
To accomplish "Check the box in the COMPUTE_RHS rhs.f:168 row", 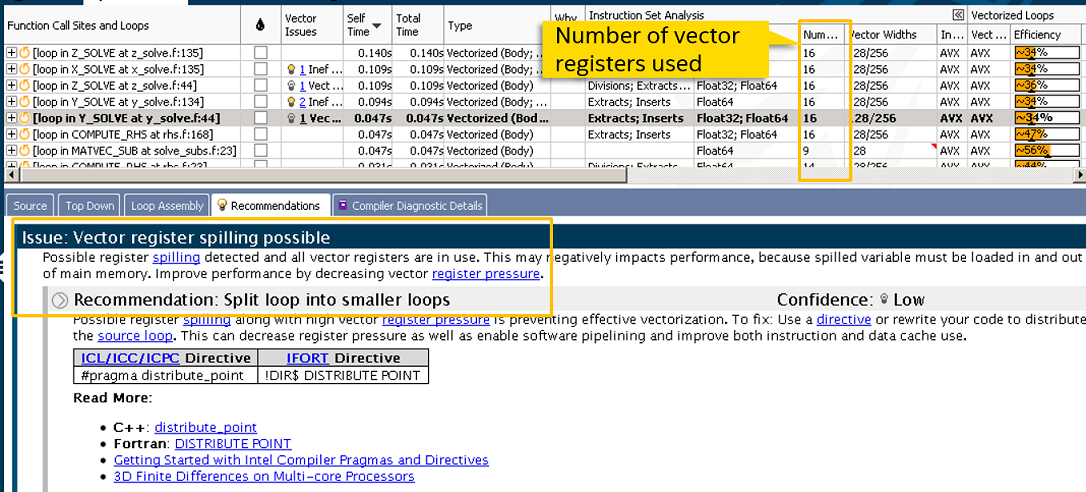I will [260, 134].
